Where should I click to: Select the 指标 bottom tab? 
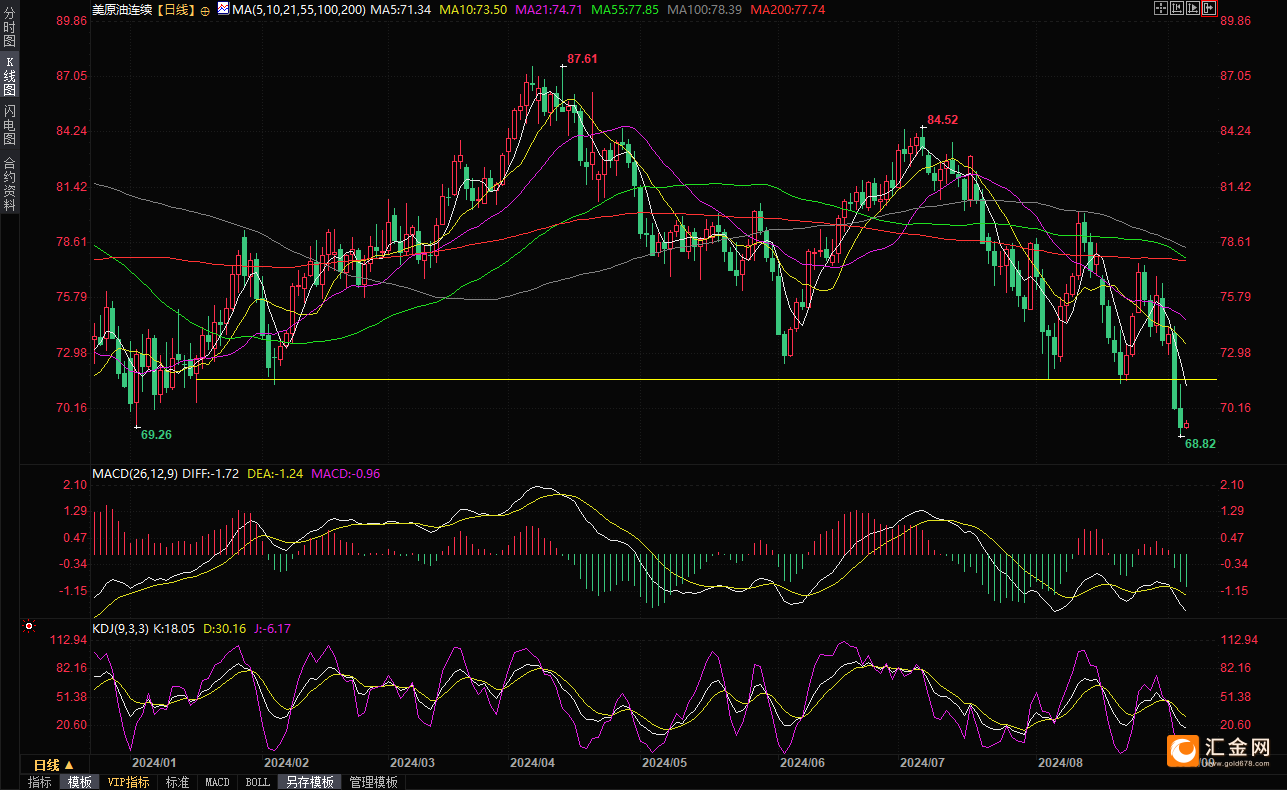tap(40, 782)
